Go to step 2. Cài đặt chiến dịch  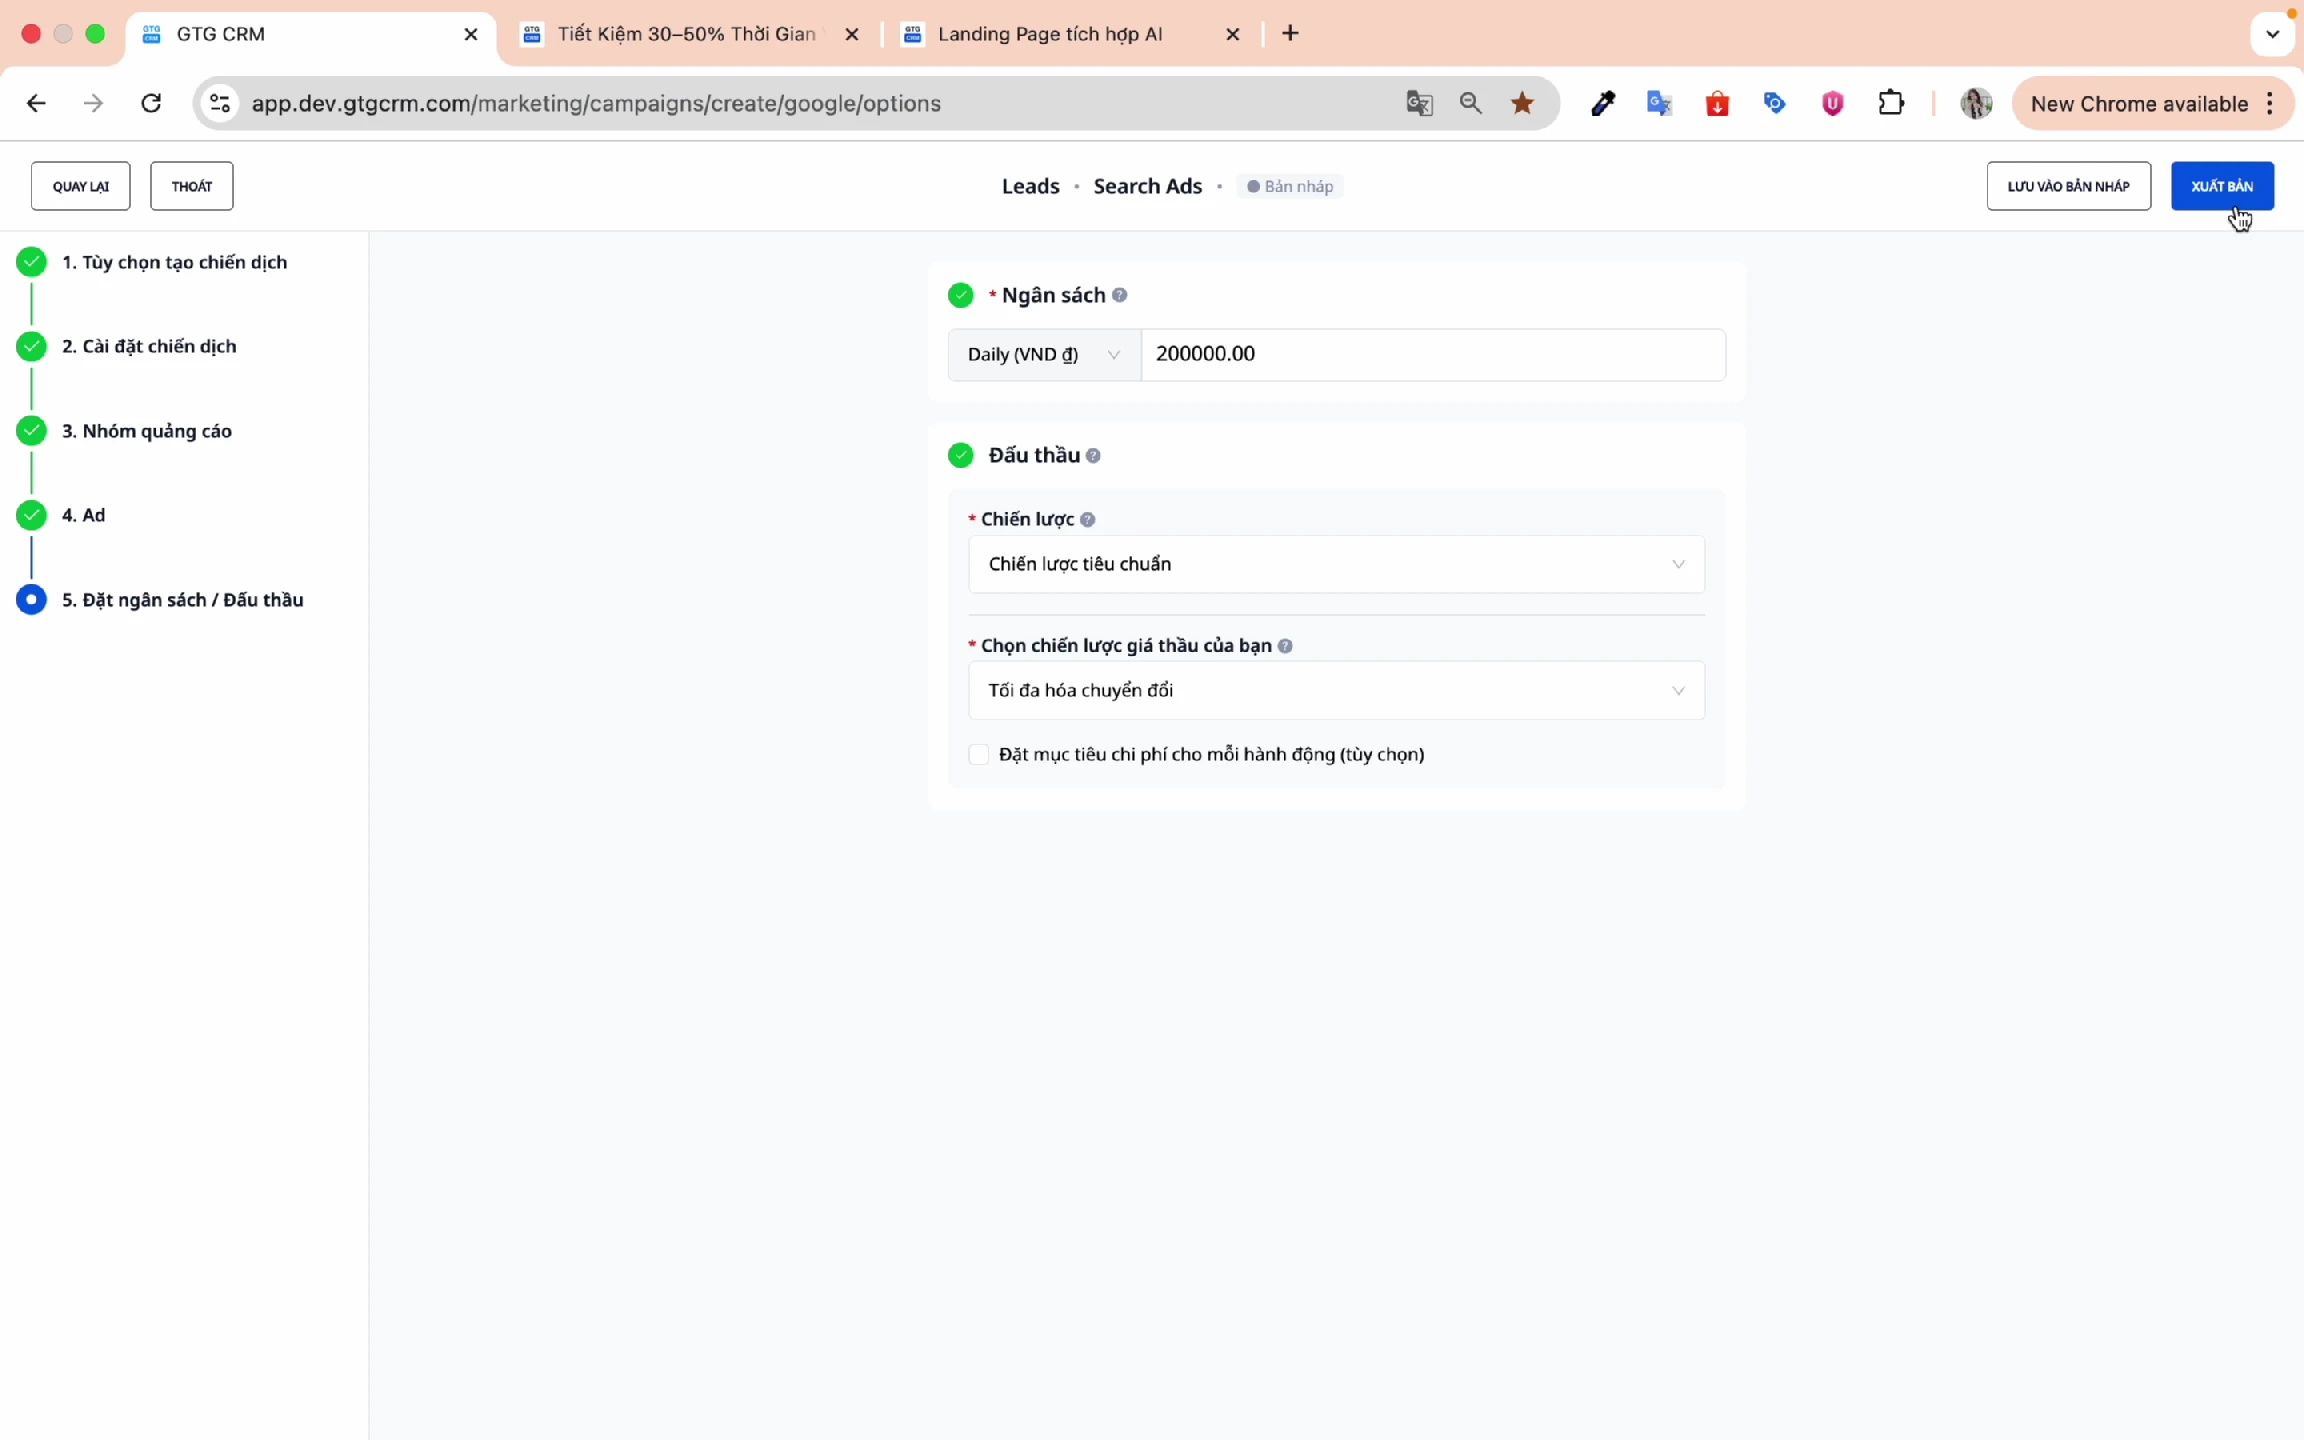[x=149, y=346]
